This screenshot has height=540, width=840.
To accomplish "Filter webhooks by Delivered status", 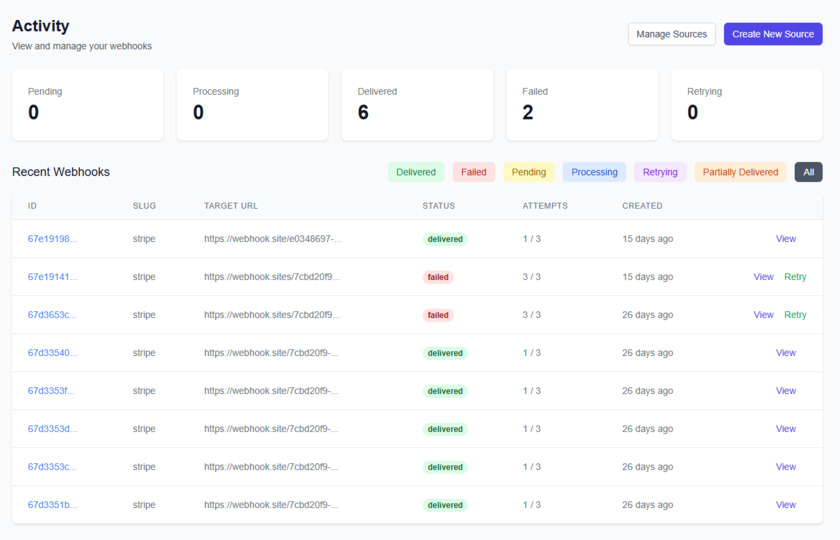I will 416,172.
